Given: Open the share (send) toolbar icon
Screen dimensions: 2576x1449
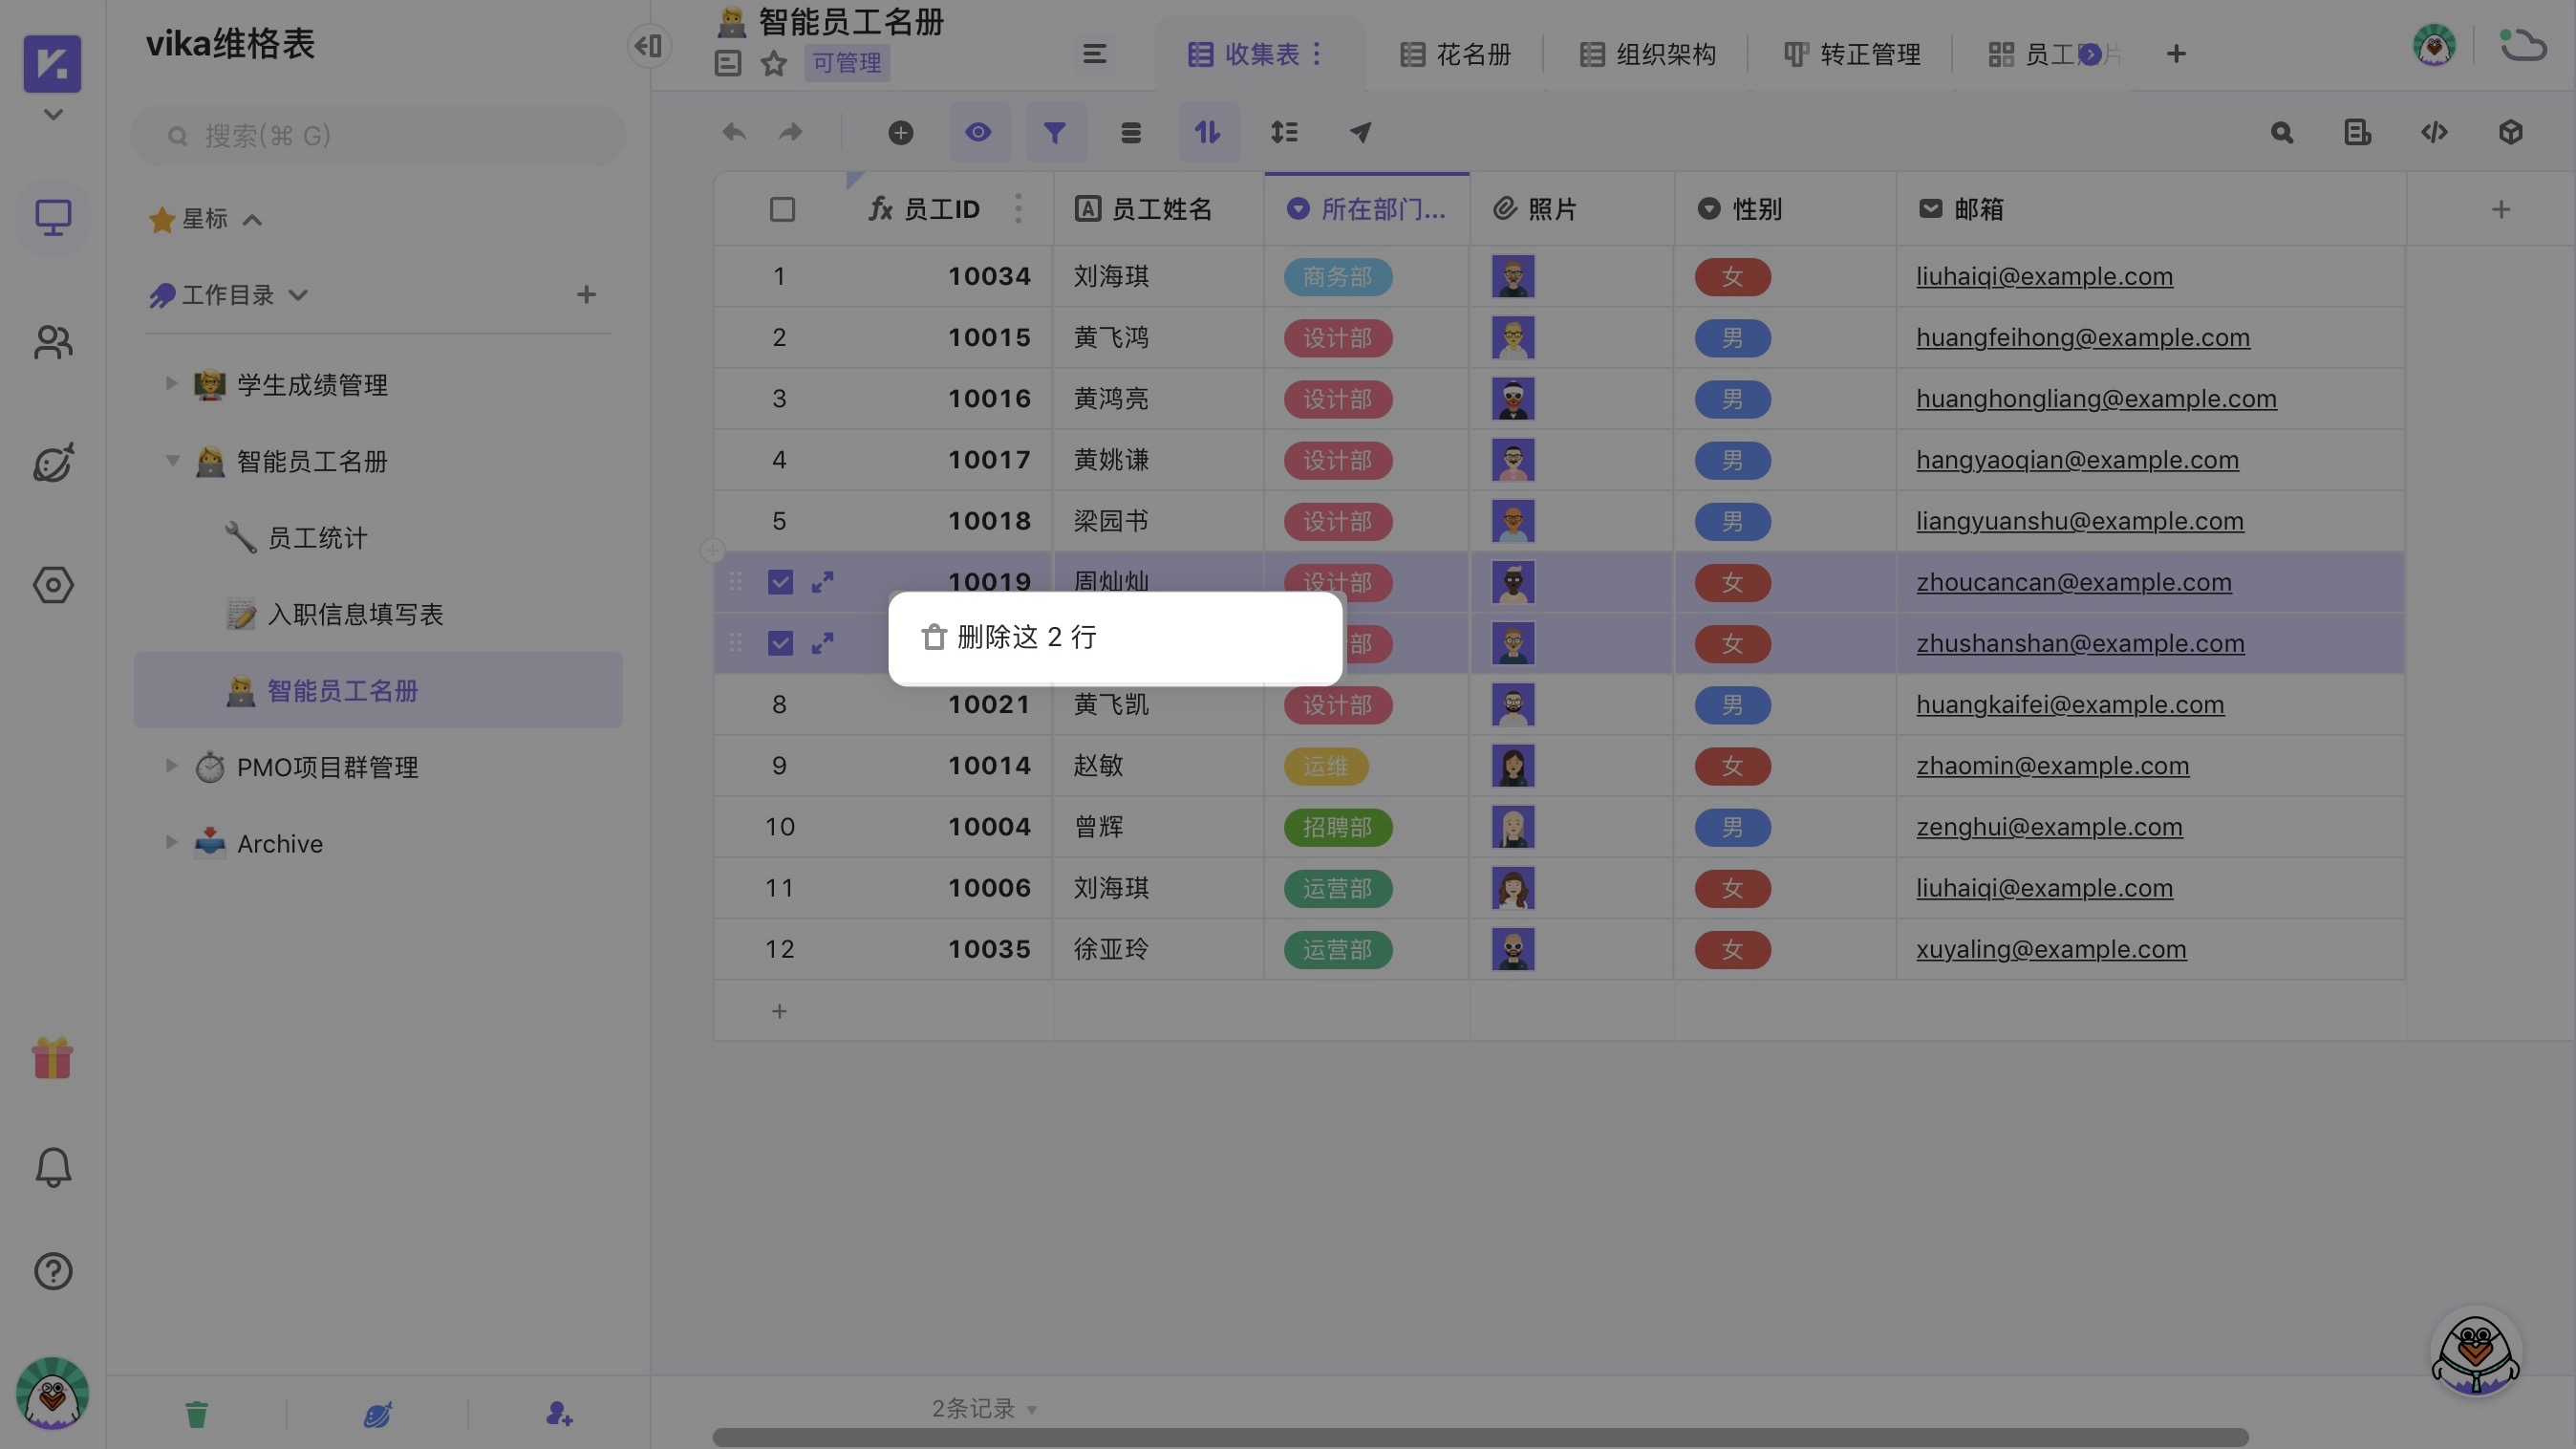Looking at the screenshot, I should tap(1360, 131).
